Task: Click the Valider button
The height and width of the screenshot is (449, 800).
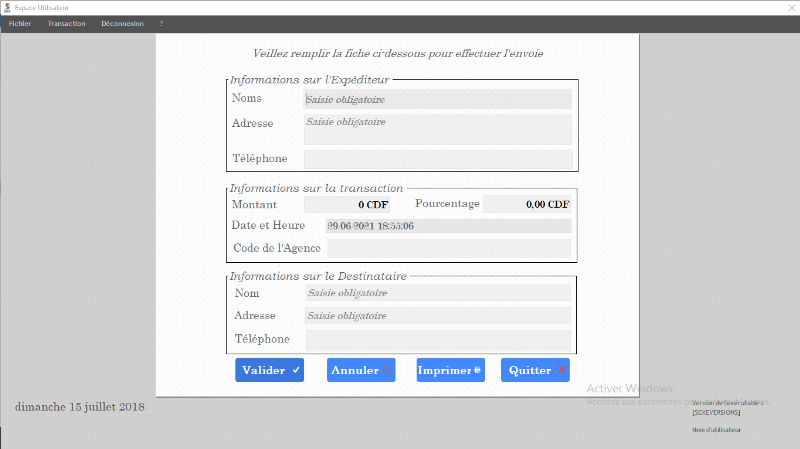Action: coord(269,370)
